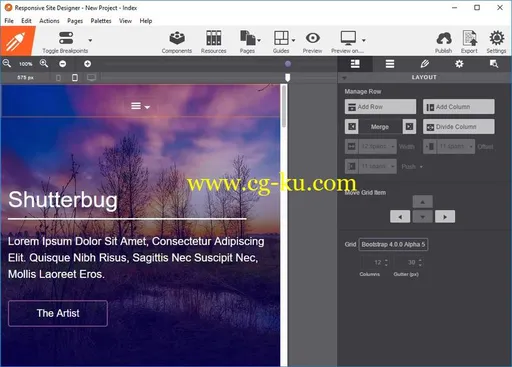Open the Width spans dropdown
The height and width of the screenshot is (367, 512).
click(378, 146)
